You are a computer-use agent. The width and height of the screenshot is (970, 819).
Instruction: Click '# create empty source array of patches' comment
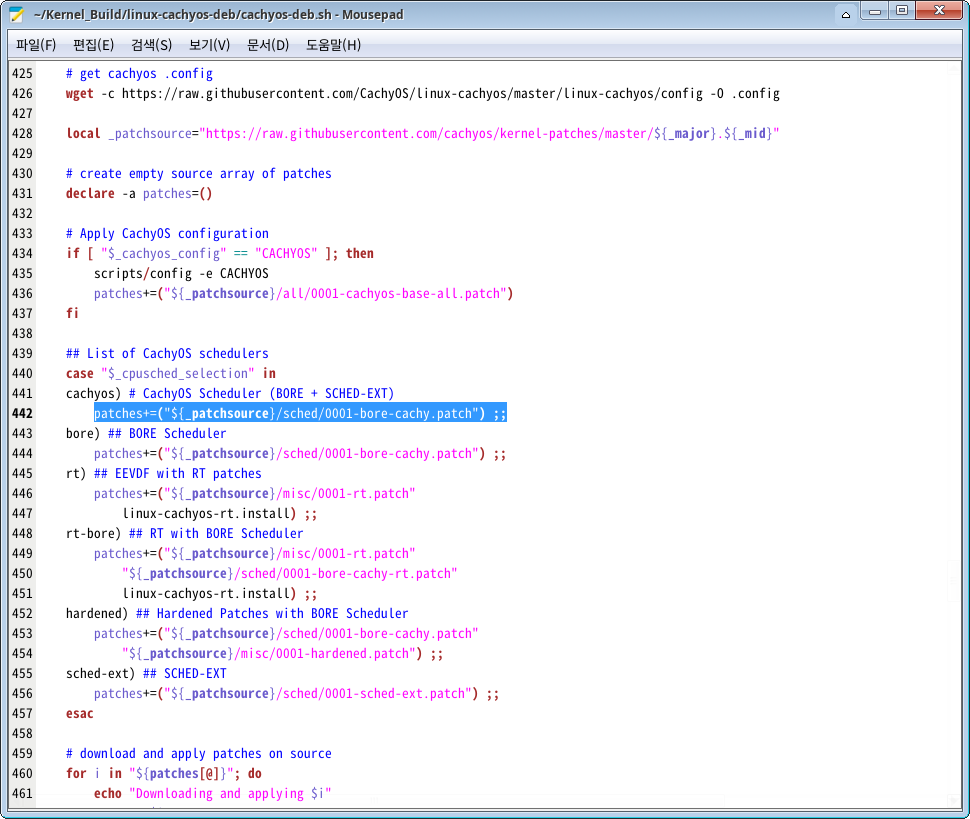click(x=199, y=174)
